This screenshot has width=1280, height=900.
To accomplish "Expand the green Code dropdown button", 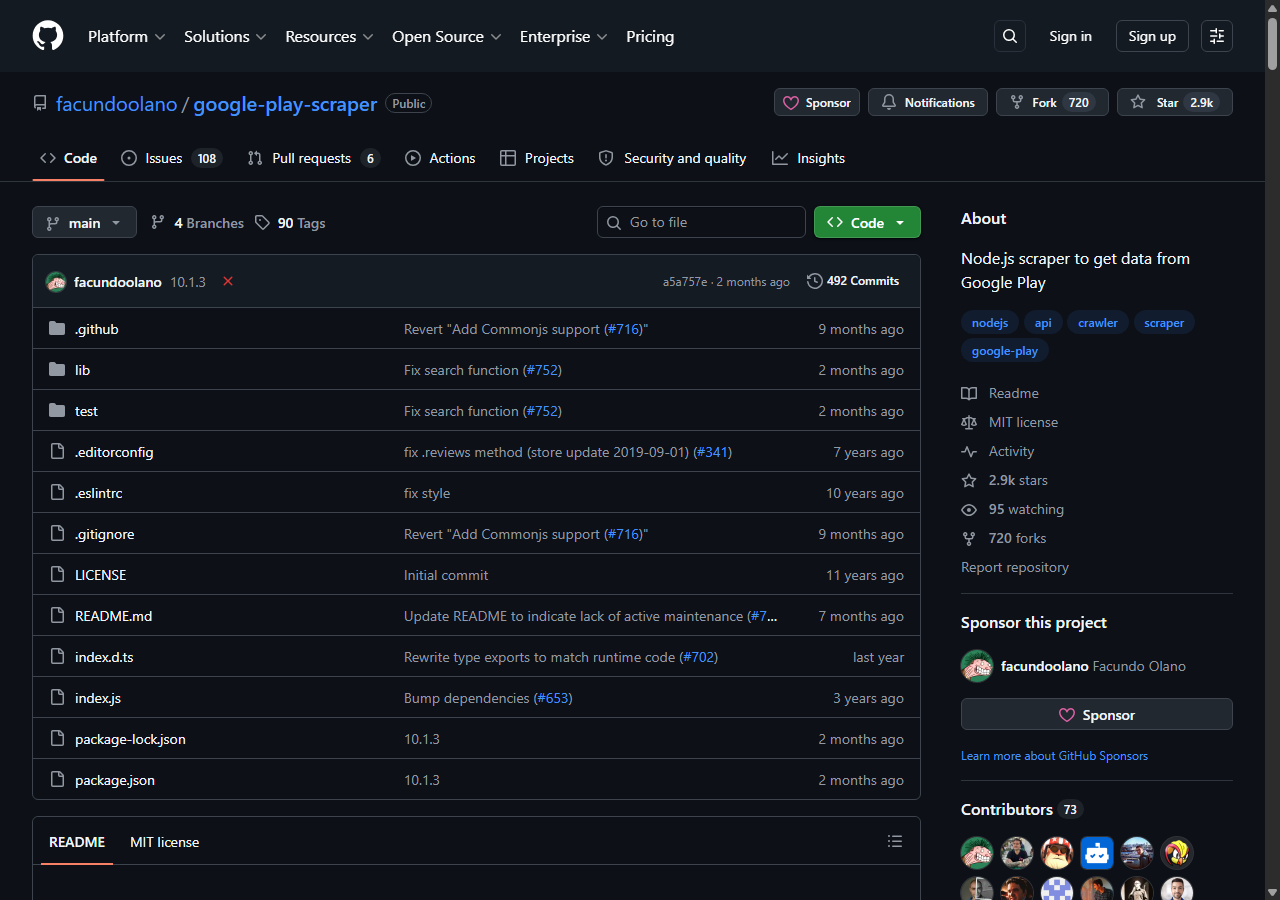I will point(867,222).
